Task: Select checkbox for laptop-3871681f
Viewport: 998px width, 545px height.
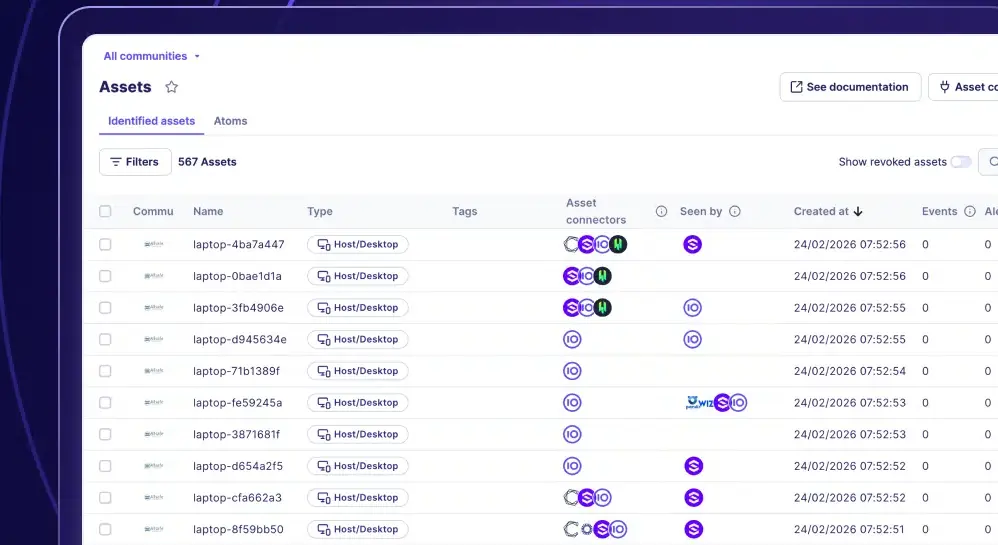Action: tap(105, 434)
